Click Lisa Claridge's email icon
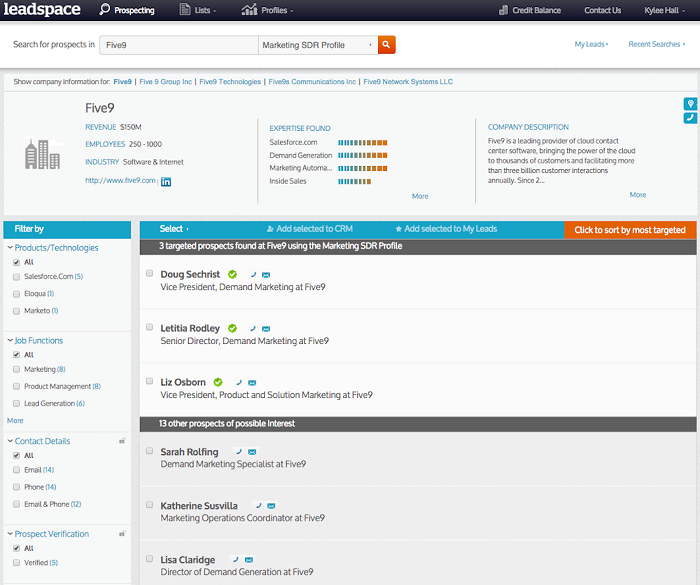 coord(249,560)
